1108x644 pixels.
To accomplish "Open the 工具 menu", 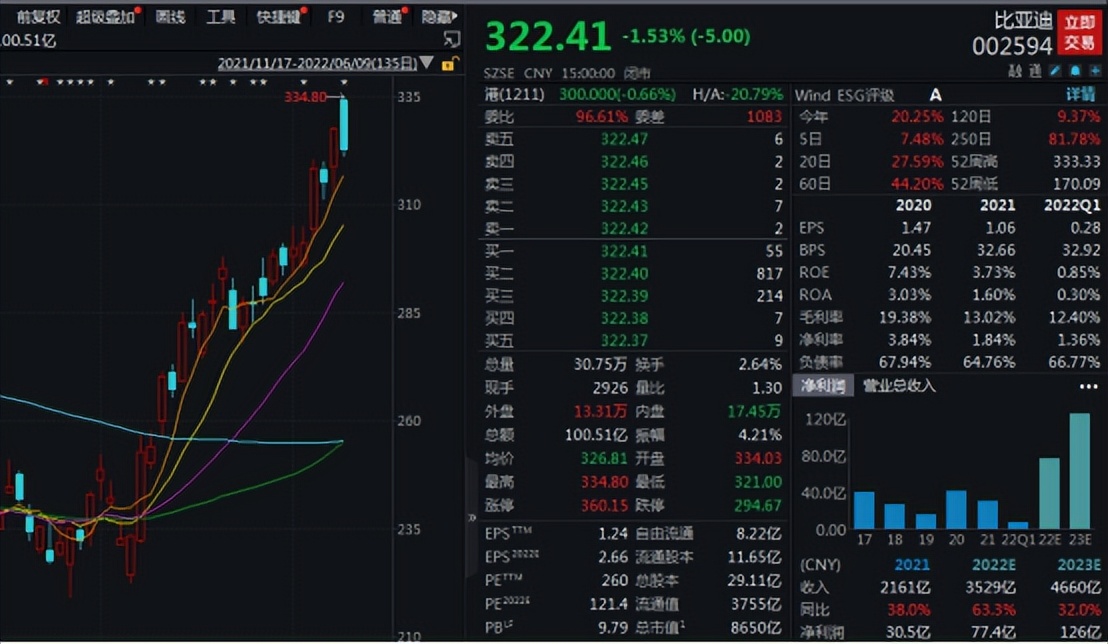I will (220, 17).
